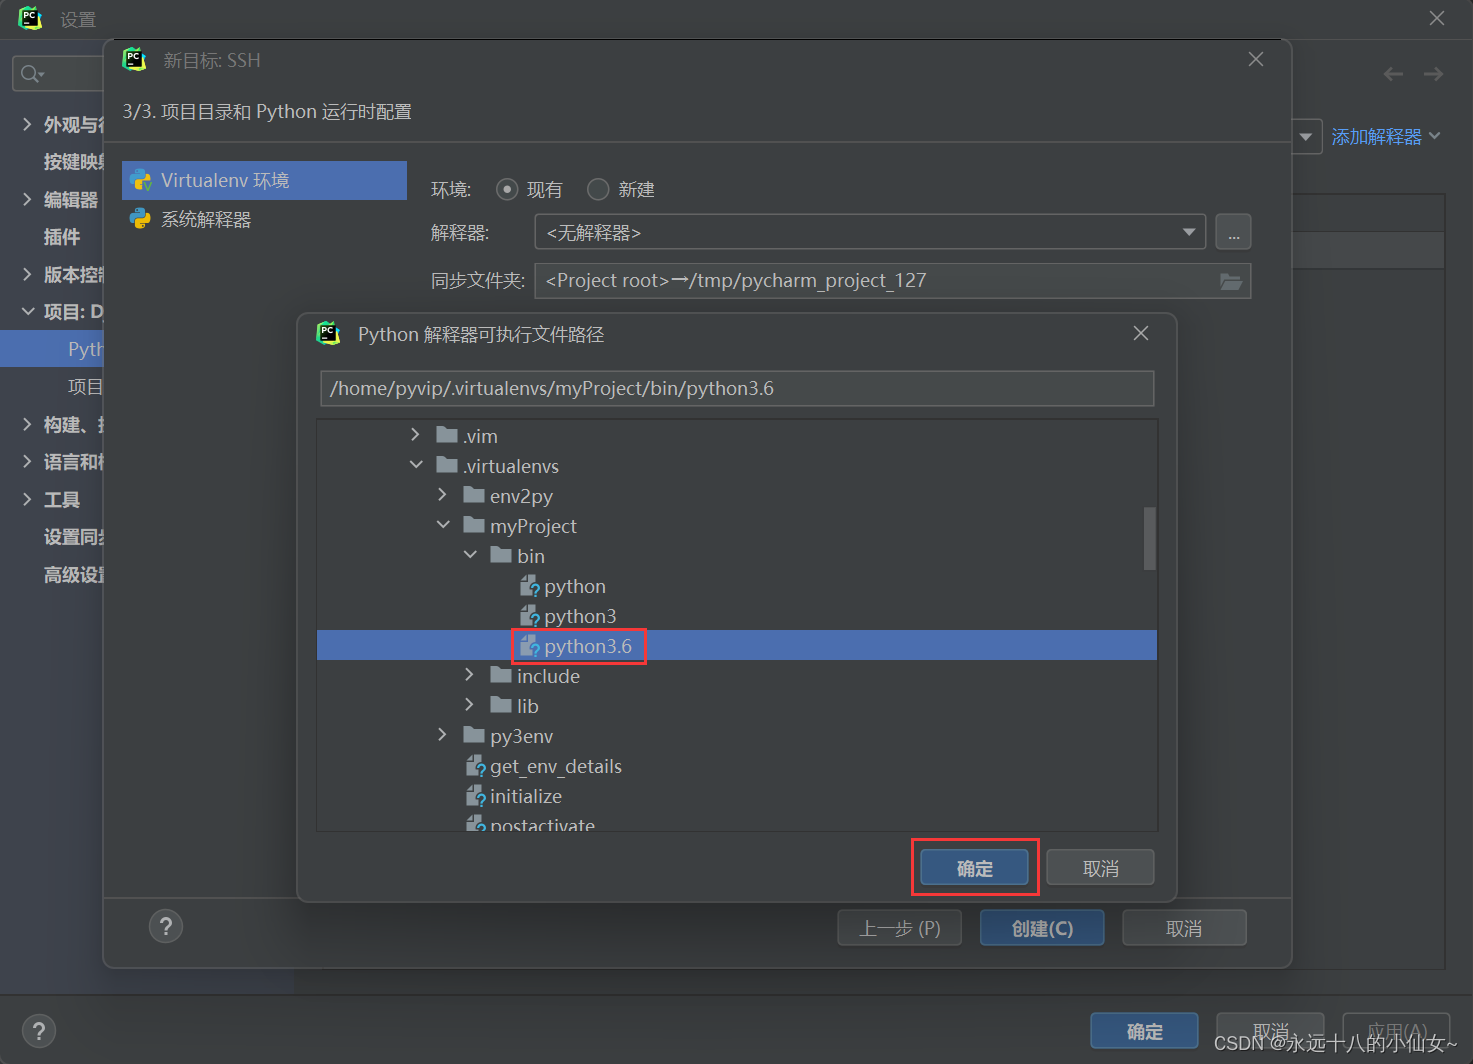Open the Tools (工具) settings category
Image resolution: width=1473 pixels, height=1064 pixels.
(61, 500)
